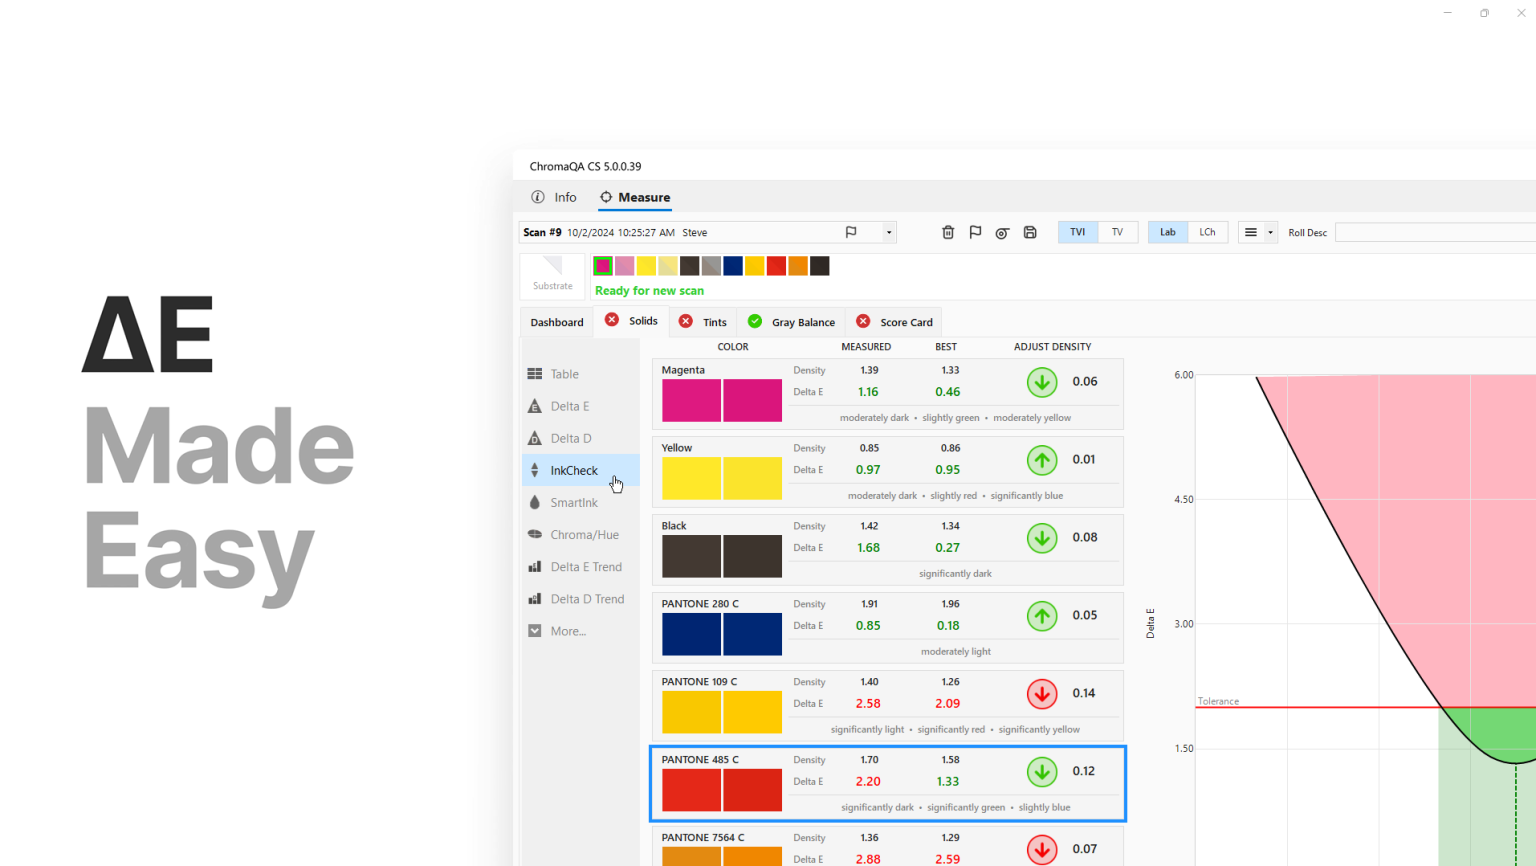The image size is (1536, 866).
Task: Open the Table view in sidebar
Action: [564, 374]
